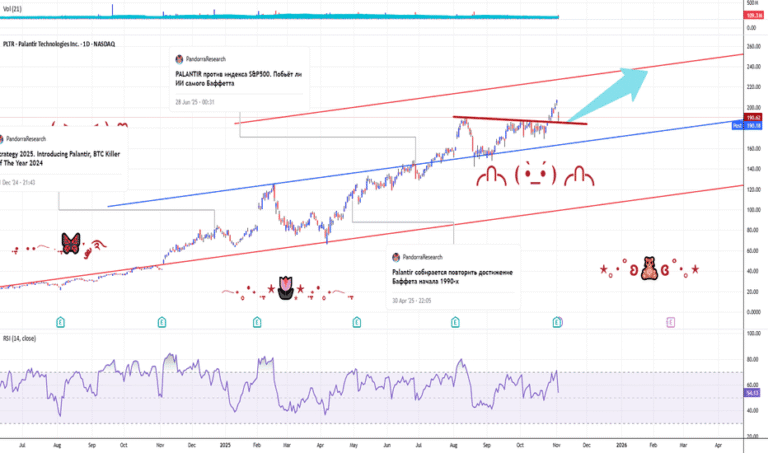Open the 'Introducing Palantir, BTC Killer' idea
The height and width of the screenshot is (453, 768).
[60, 159]
